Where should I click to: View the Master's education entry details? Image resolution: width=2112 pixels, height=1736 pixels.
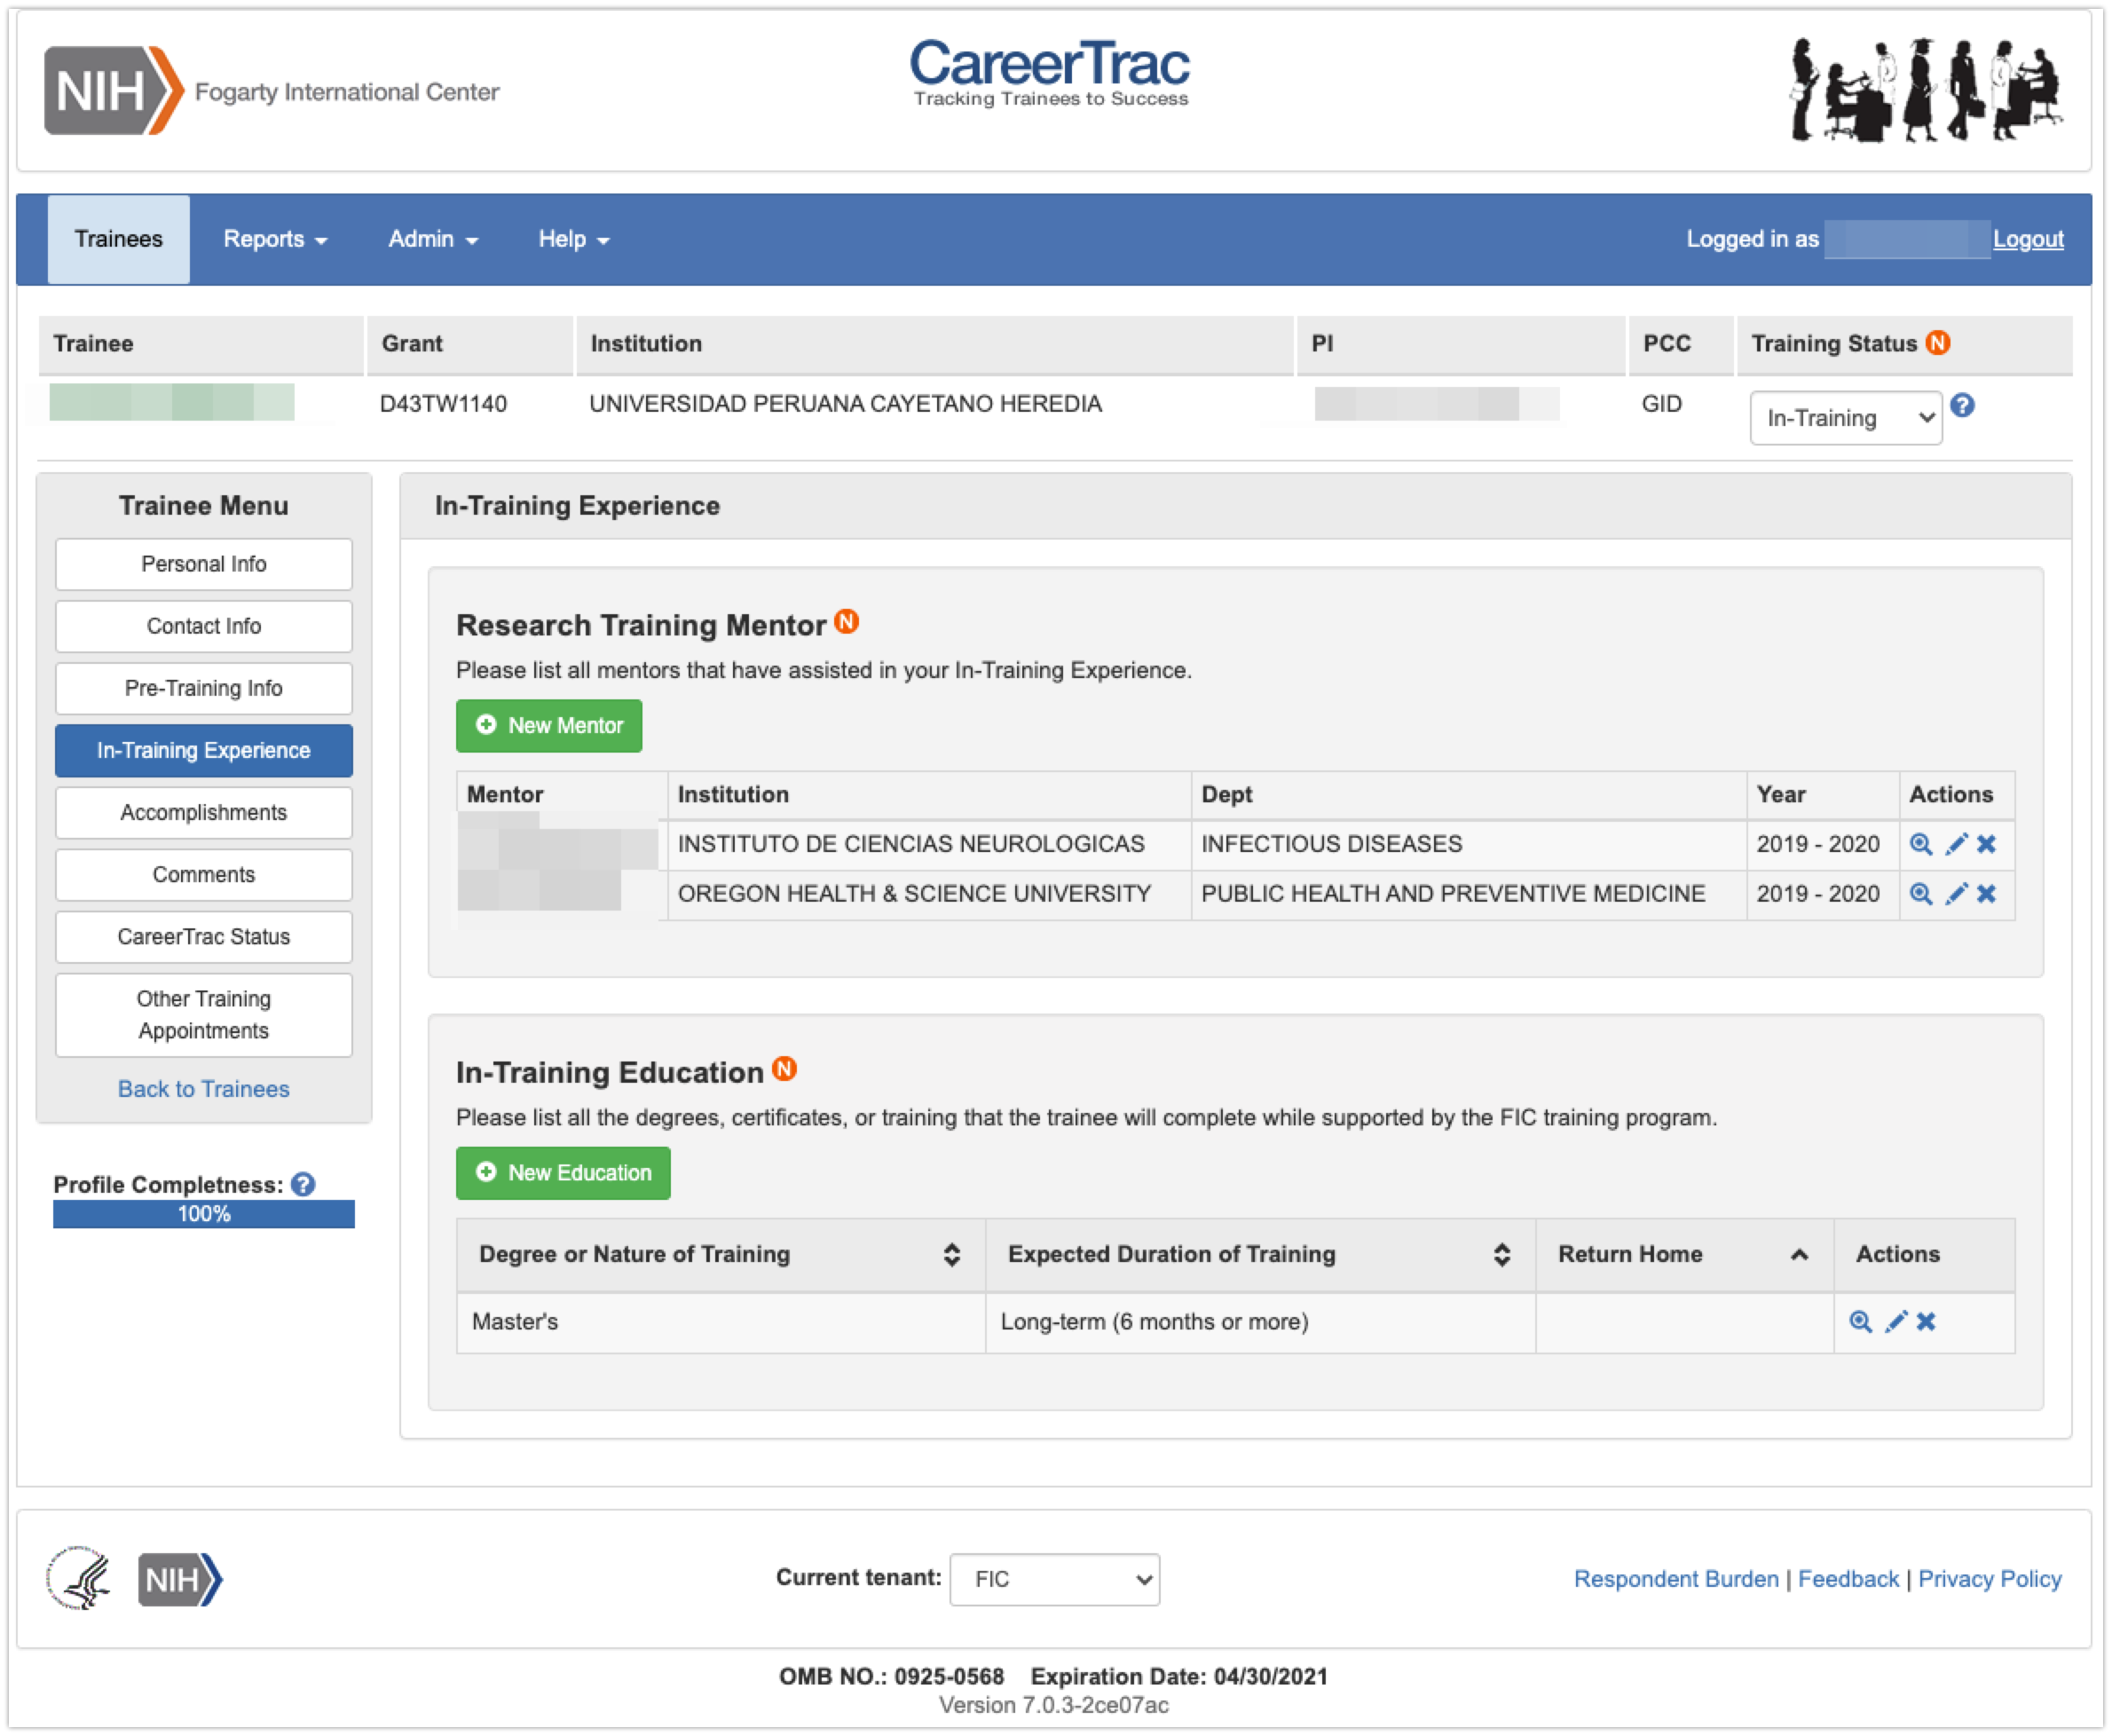click(x=1860, y=1322)
